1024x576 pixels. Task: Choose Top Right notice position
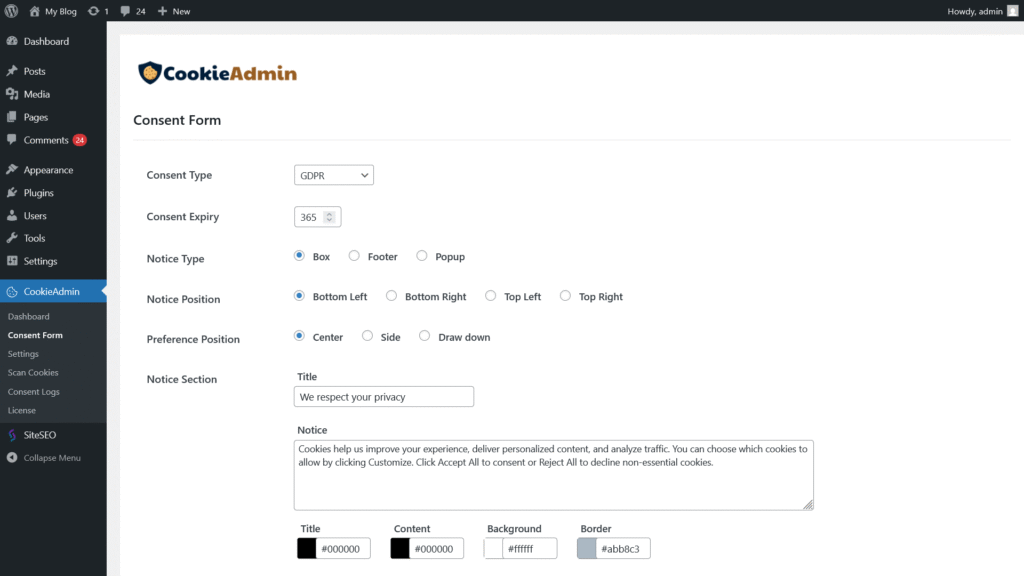coord(566,296)
